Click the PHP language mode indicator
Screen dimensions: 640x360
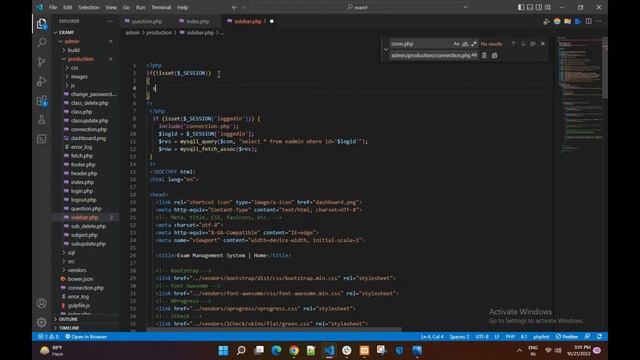510,337
